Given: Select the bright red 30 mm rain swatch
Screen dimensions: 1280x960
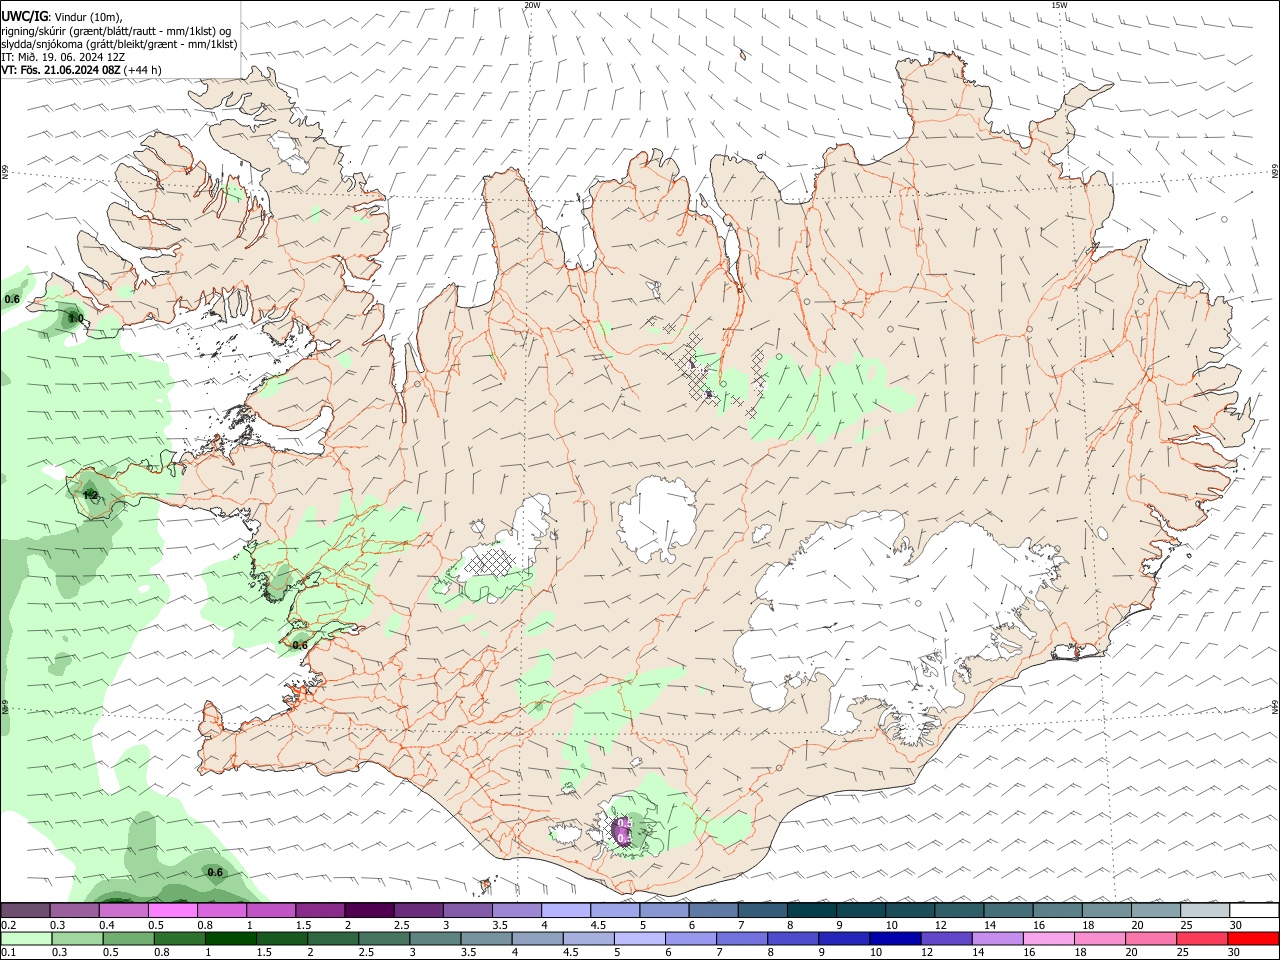Looking at the screenshot, I should click(1254, 939).
